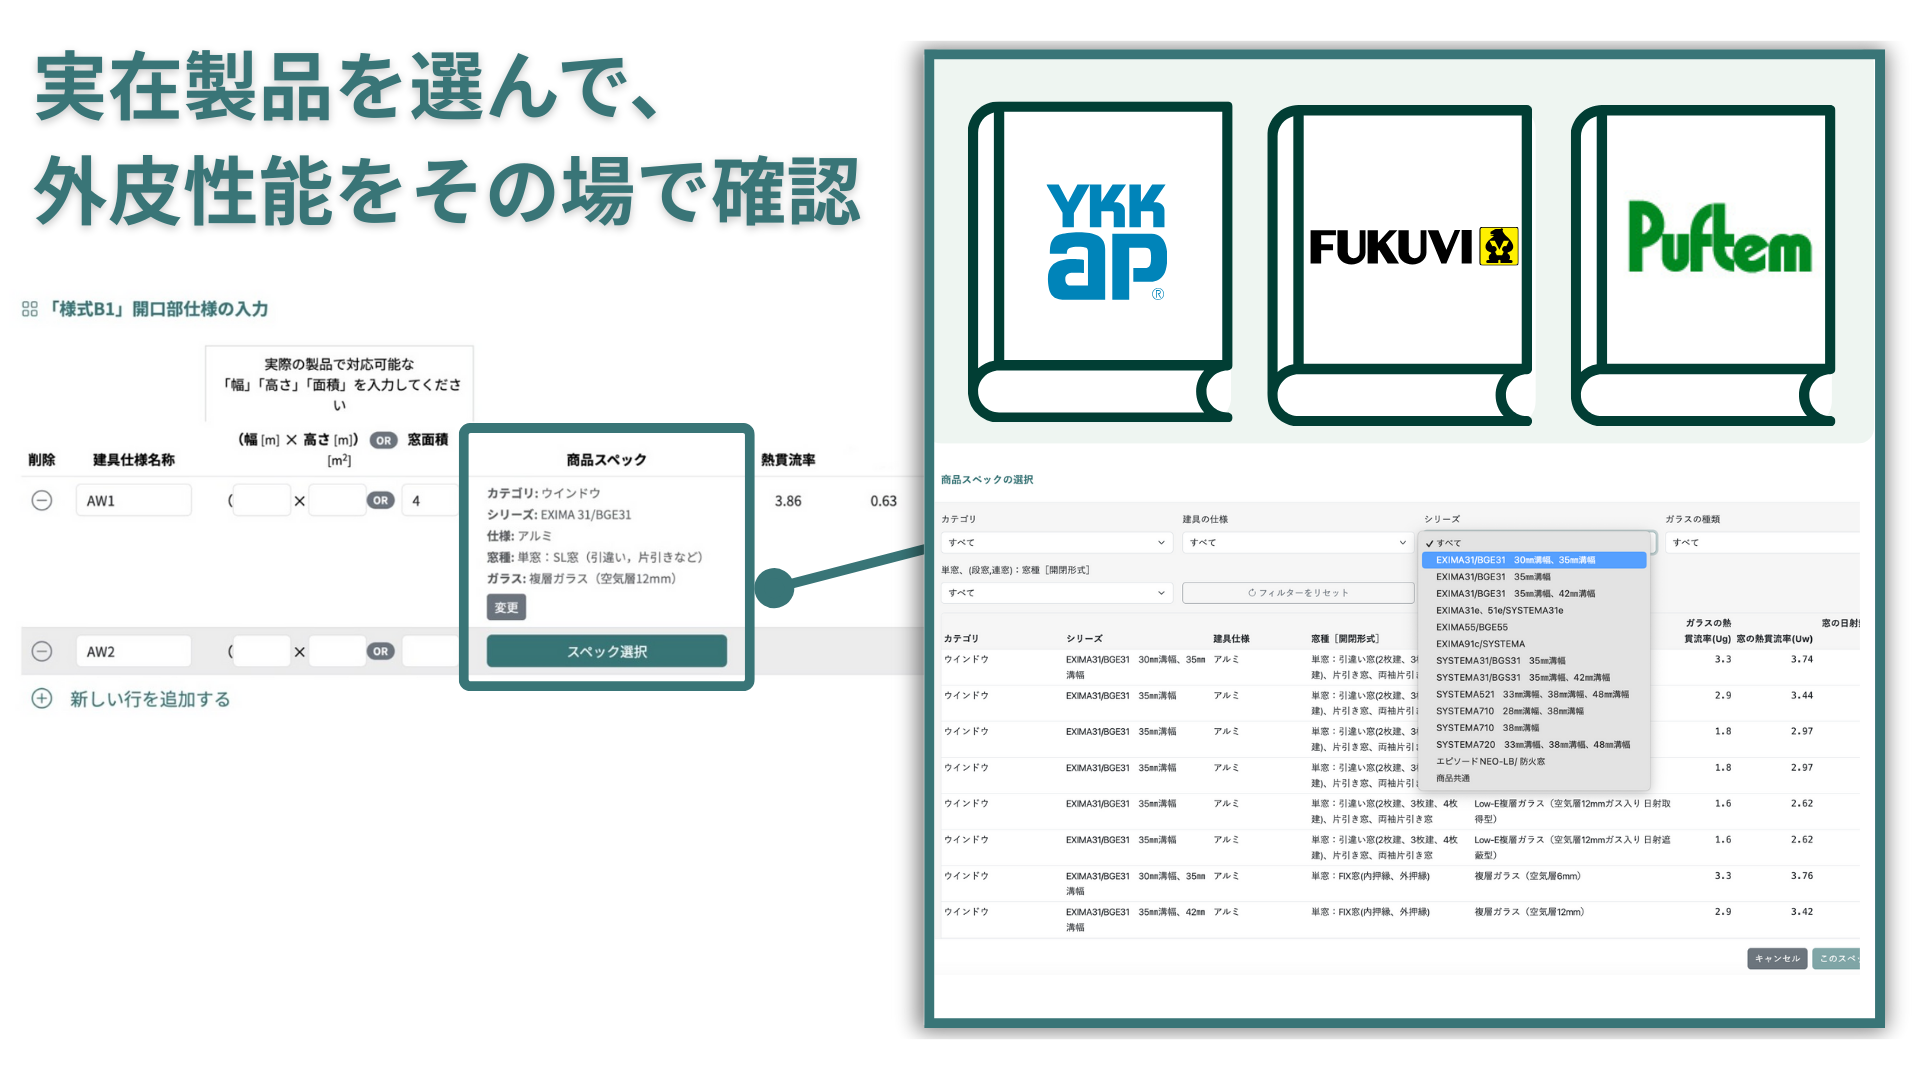1920x1080 pixels.
Task: Click the AW1 fitting name input field
Action: [133, 500]
